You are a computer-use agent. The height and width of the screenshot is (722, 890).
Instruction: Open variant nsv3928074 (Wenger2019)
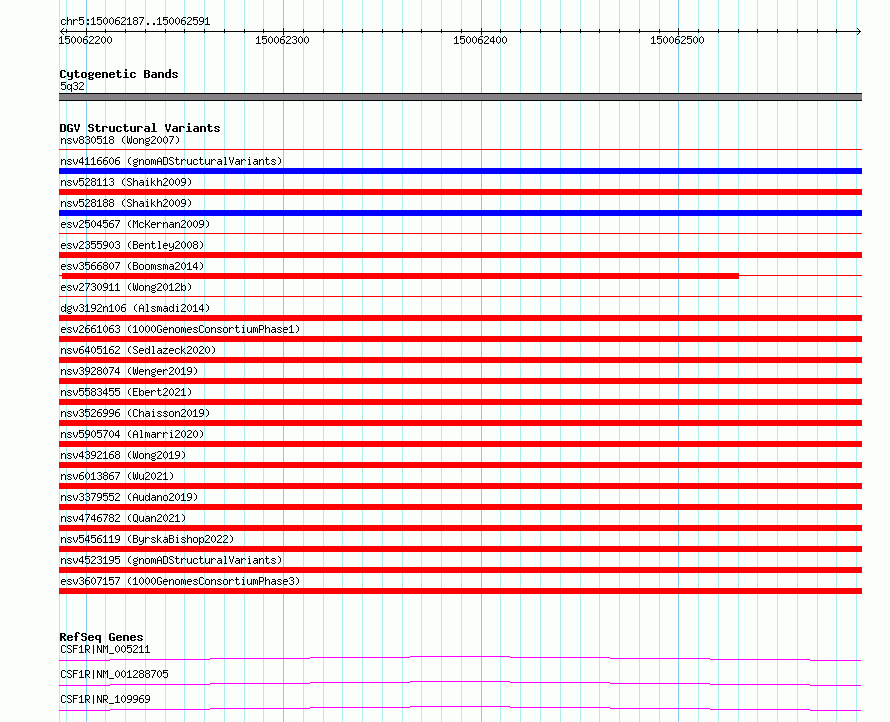click(129, 371)
